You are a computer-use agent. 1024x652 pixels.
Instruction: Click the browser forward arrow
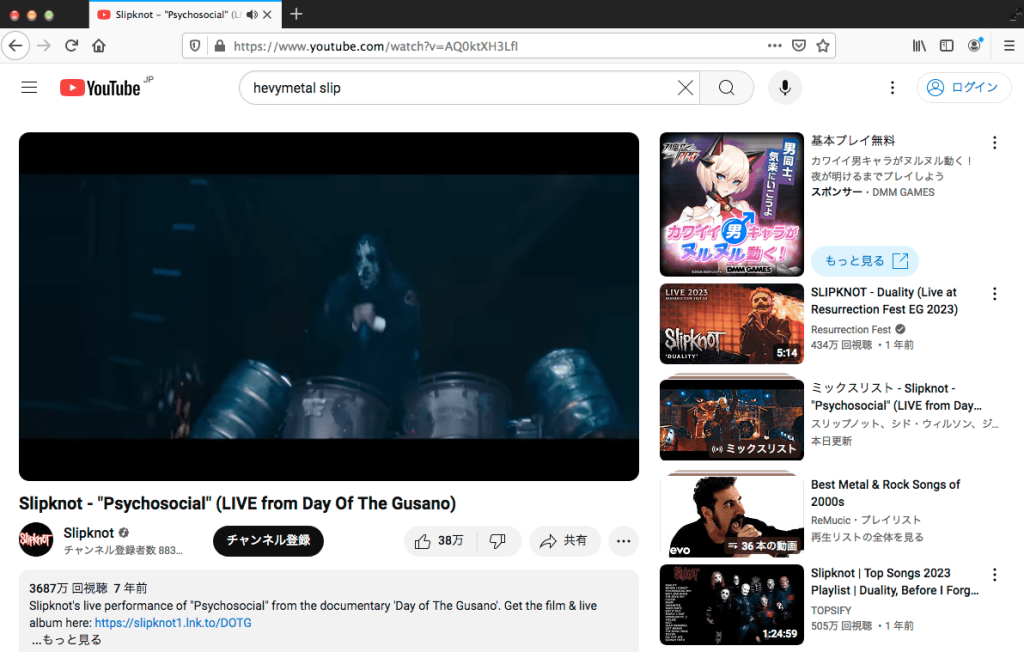click(x=44, y=46)
